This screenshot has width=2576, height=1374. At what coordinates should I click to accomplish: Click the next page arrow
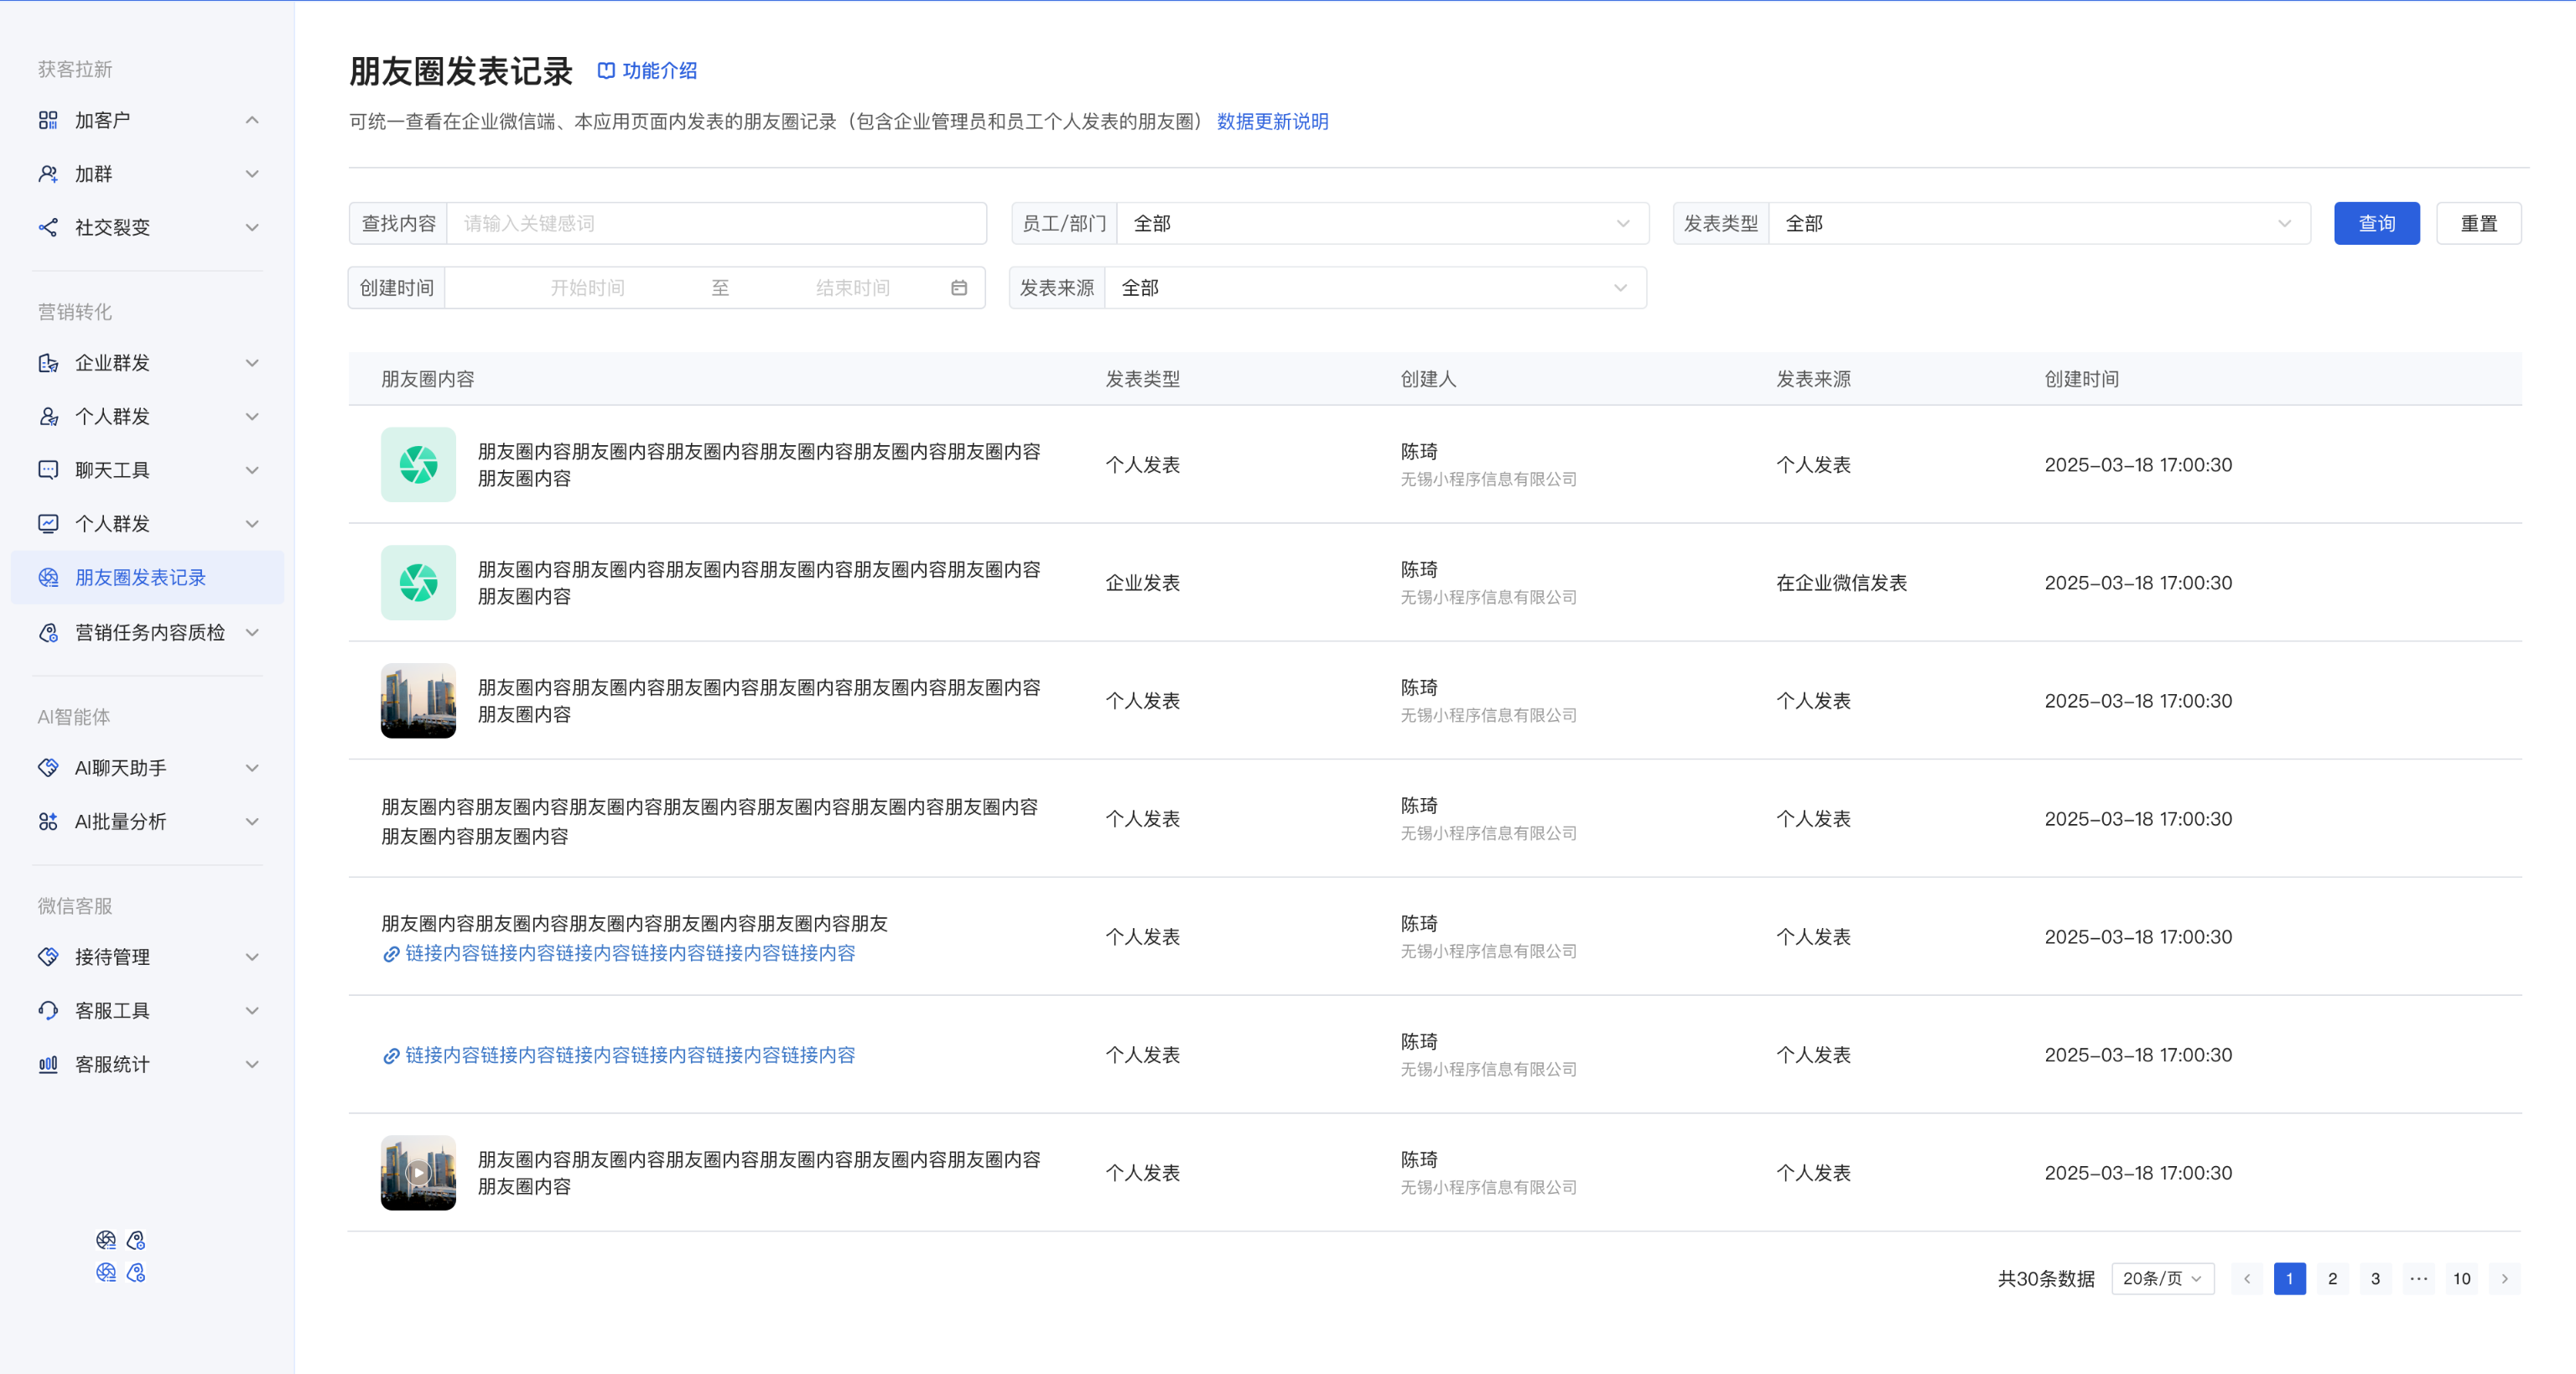pos(2505,1278)
